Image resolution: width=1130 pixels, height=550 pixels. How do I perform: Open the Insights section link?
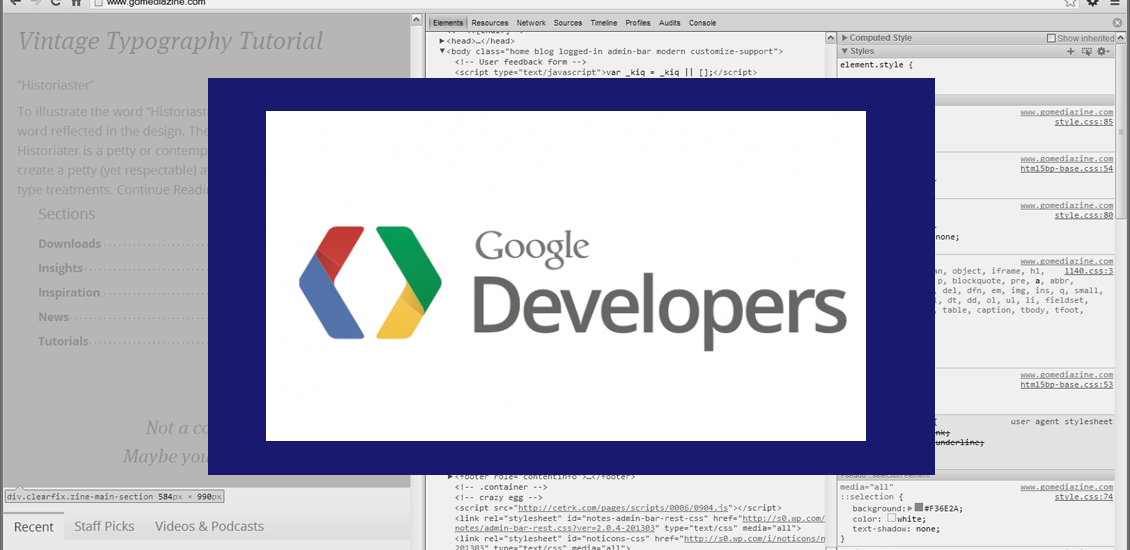coord(61,268)
